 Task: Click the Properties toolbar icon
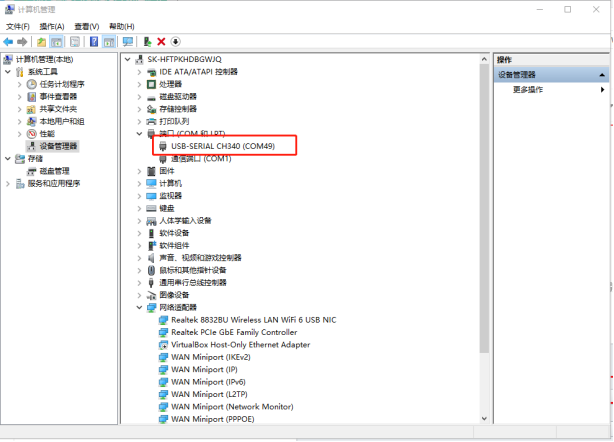[75, 41]
